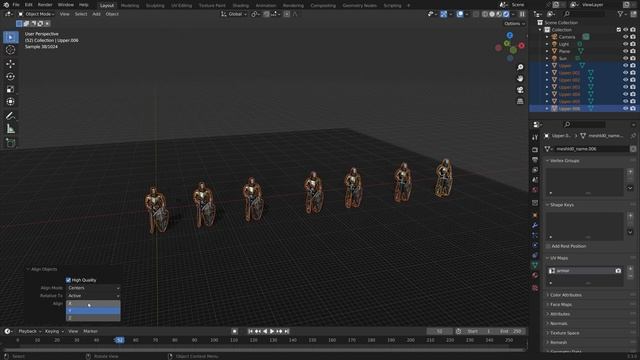Hide the Camera object with eye icon
This screenshot has height=360, width=640.
[625, 37]
